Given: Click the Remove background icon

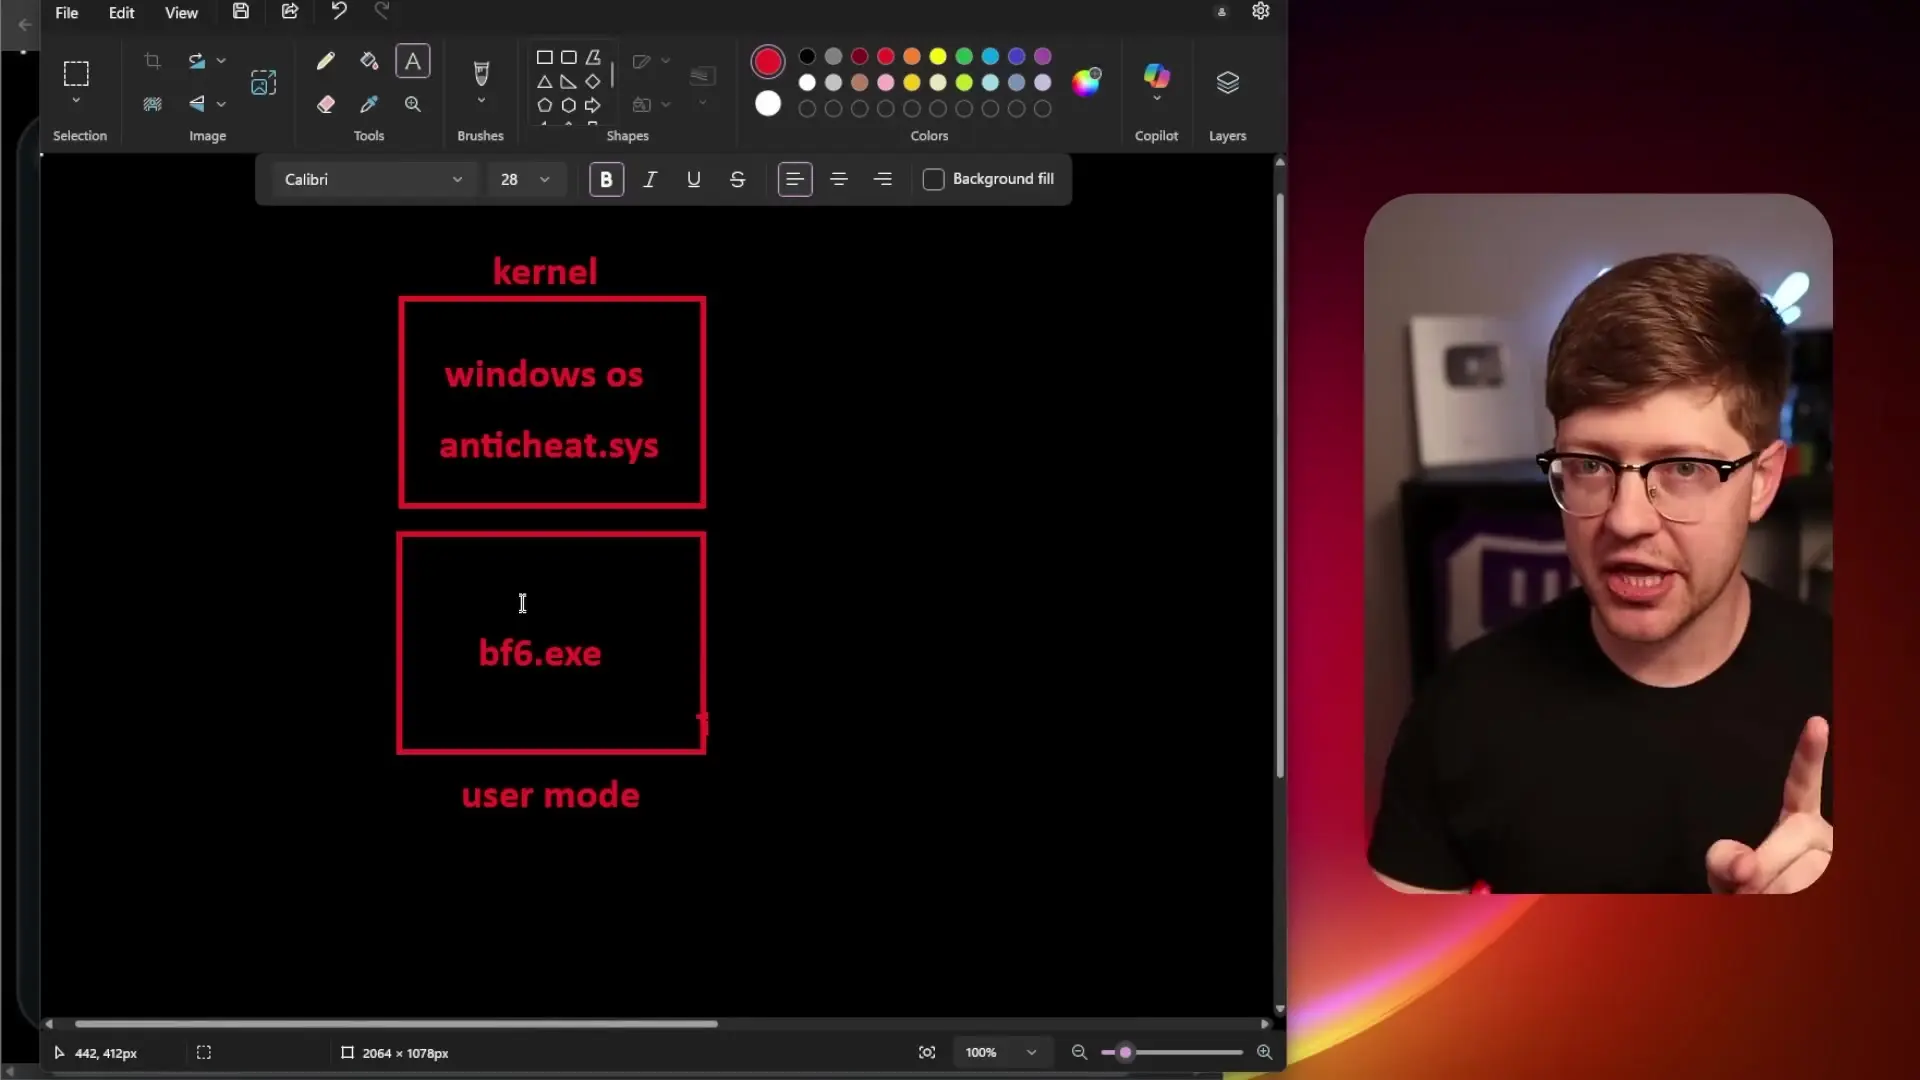Looking at the screenshot, I should pos(152,104).
